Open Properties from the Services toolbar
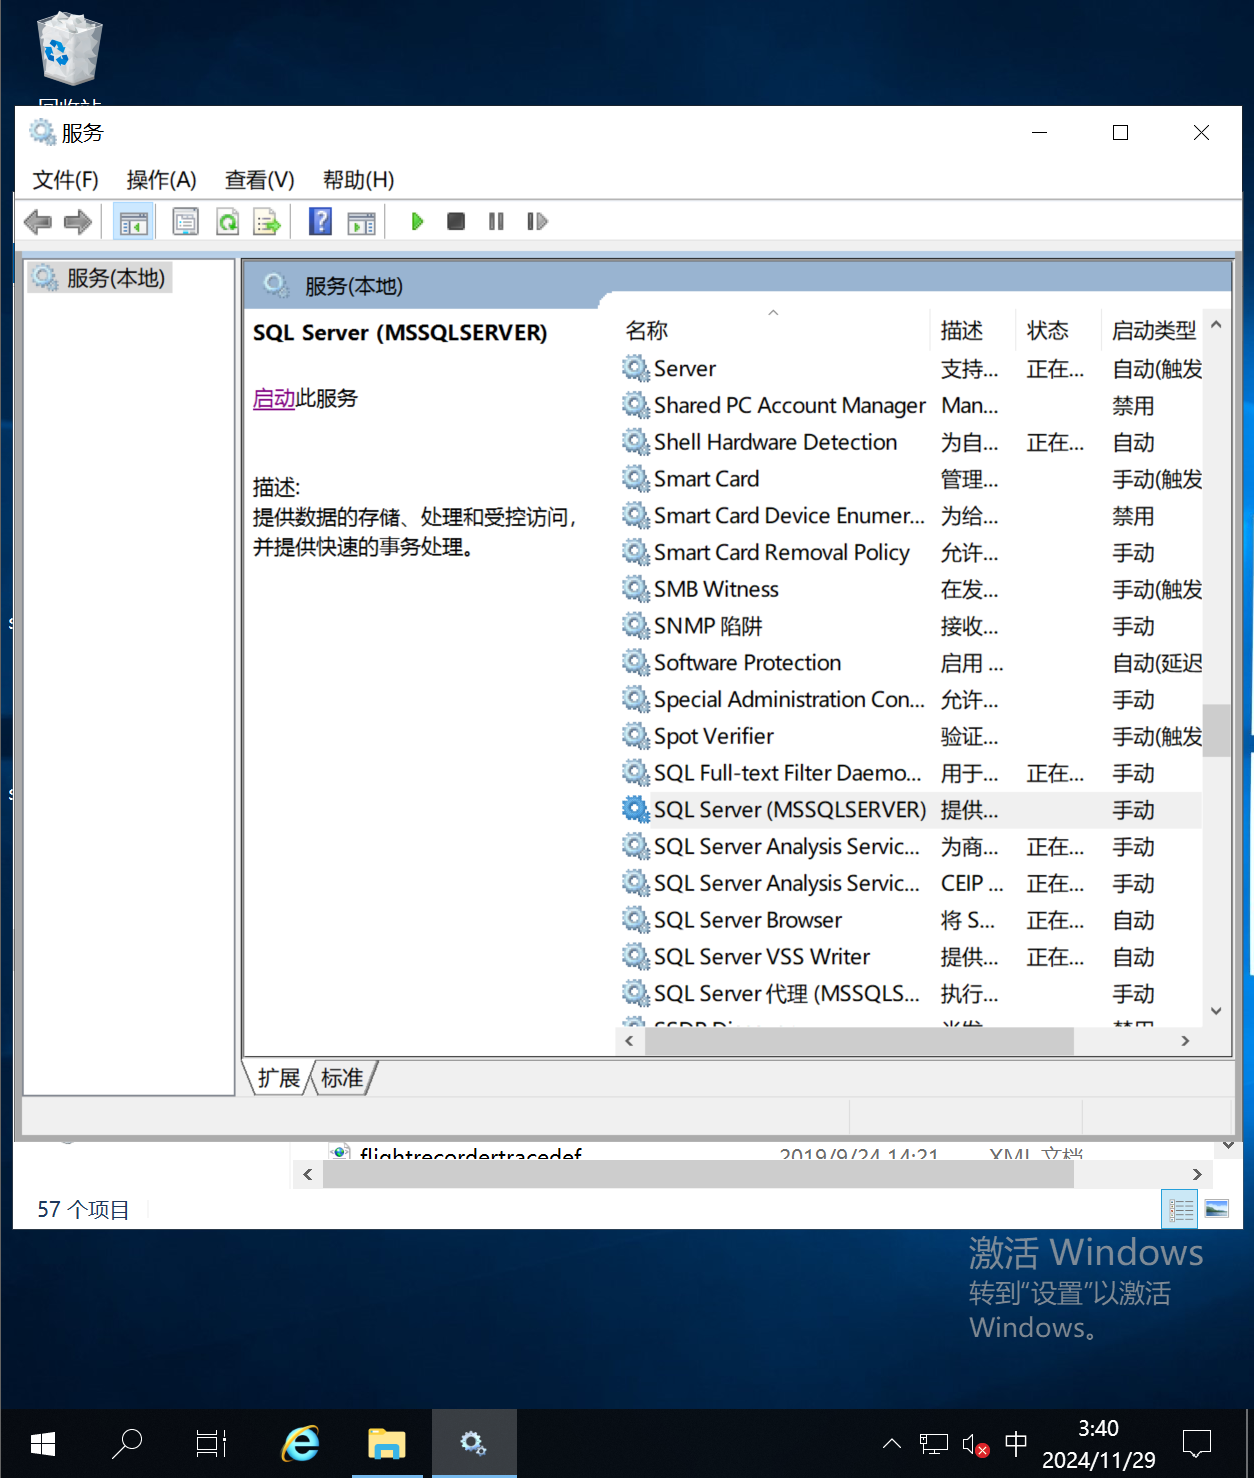 click(x=185, y=222)
